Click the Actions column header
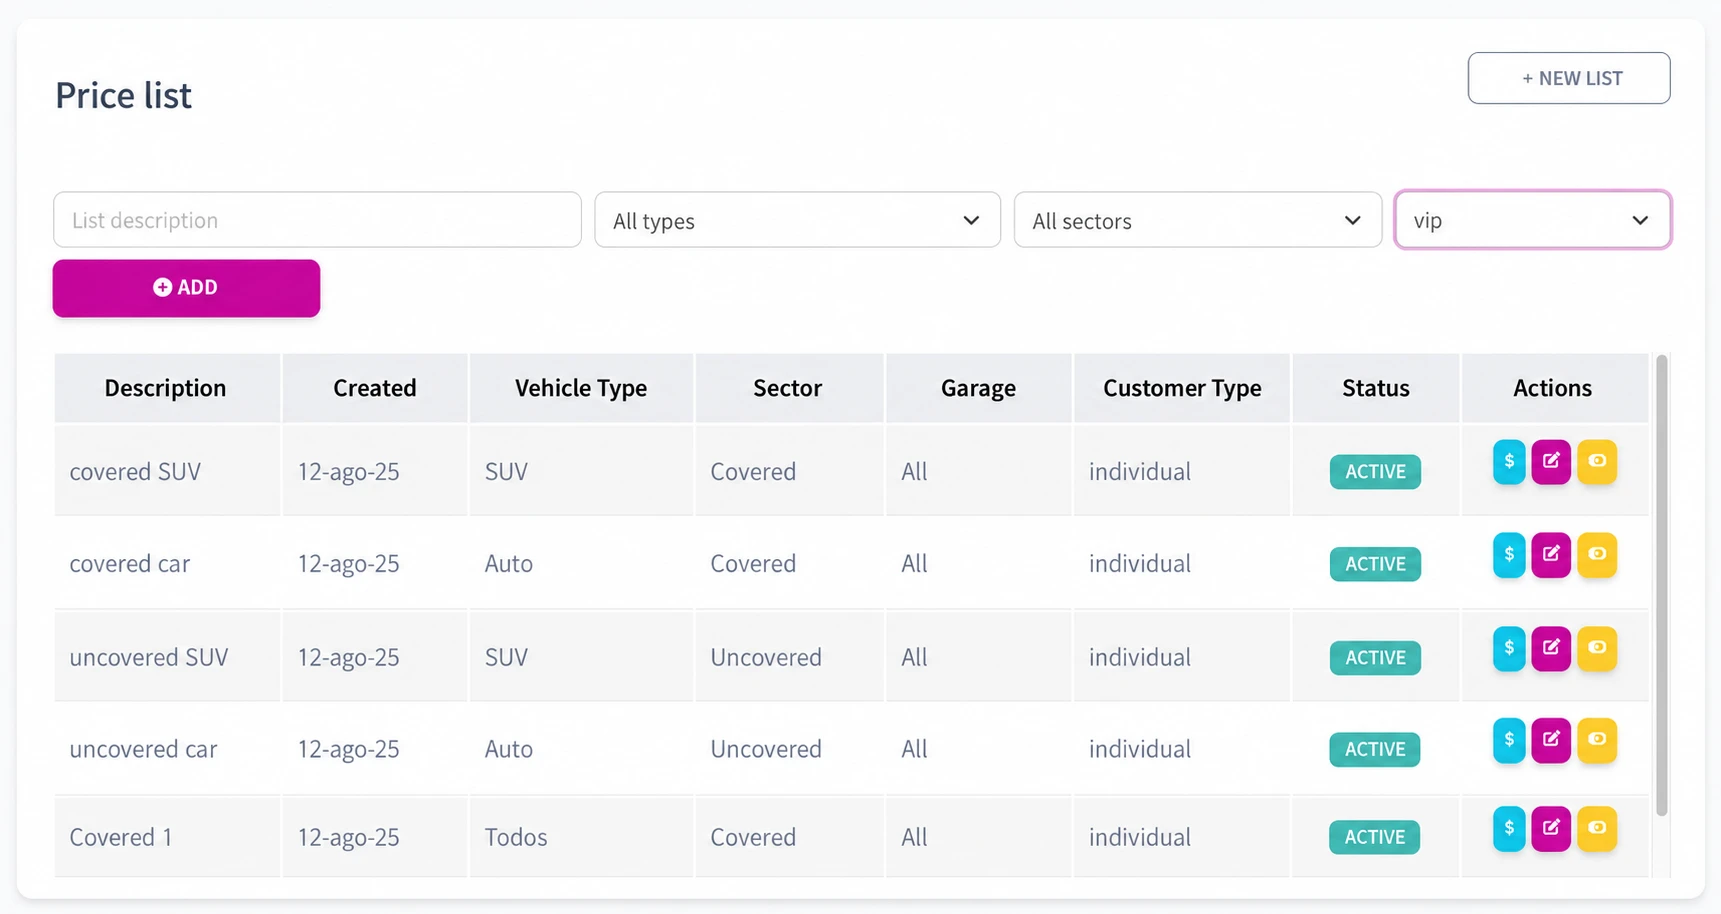 [x=1553, y=388]
